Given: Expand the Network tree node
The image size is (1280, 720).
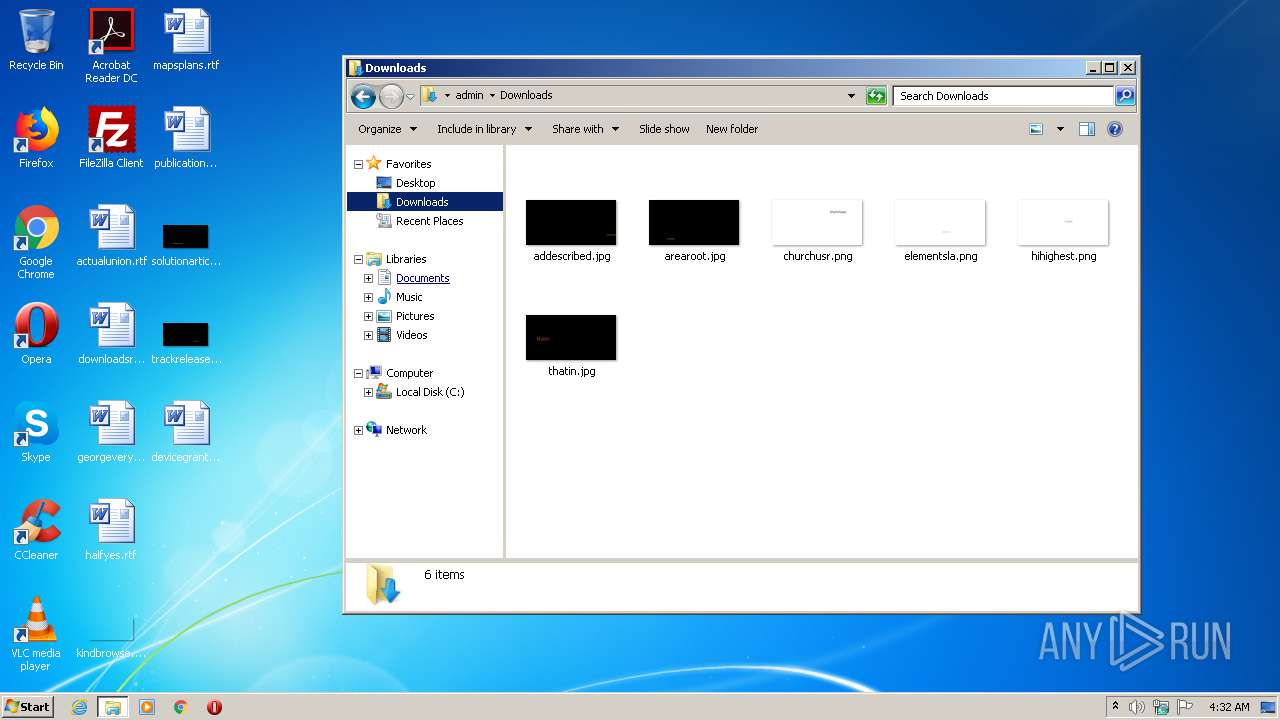Looking at the screenshot, I should [358, 430].
